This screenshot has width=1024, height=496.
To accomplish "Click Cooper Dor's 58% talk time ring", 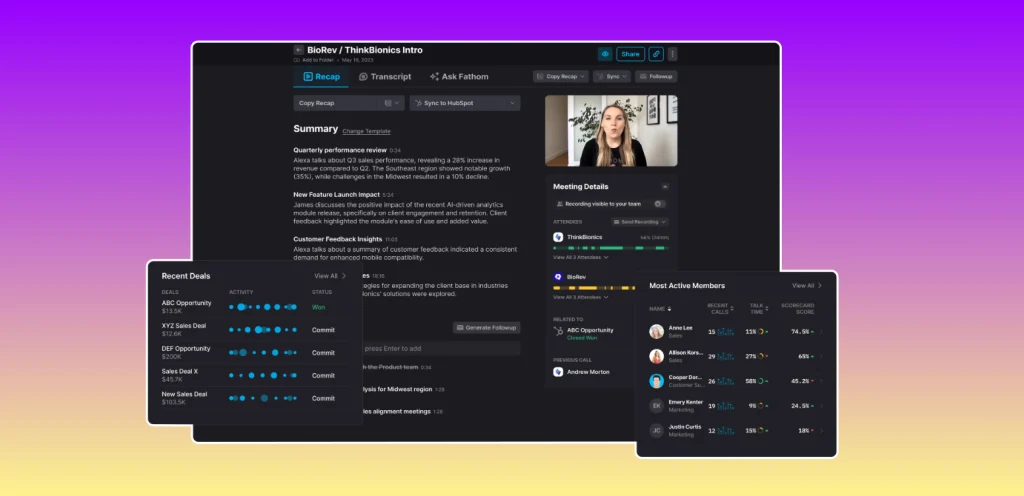I will pyautogui.click(x=761, y=381).
